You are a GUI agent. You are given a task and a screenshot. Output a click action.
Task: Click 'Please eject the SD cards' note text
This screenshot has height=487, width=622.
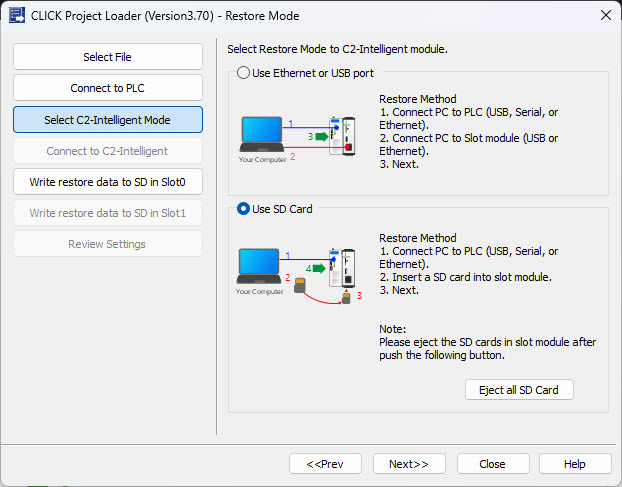[487, 348]
